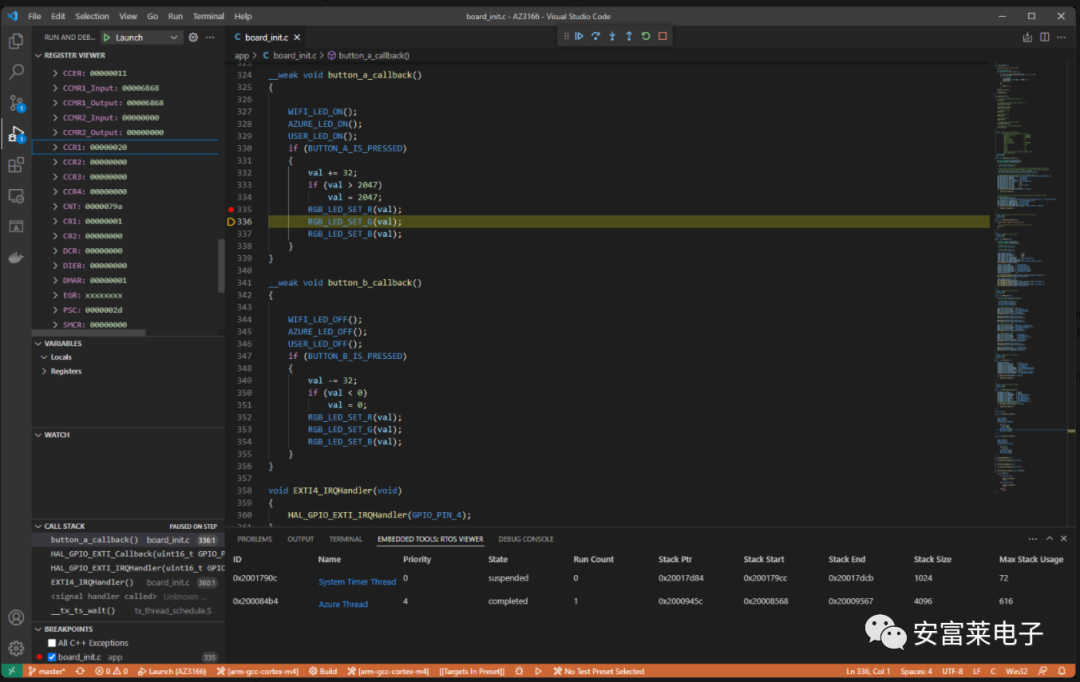Restart the debug session
1080x682 pixels.
(x=645, y=37)
